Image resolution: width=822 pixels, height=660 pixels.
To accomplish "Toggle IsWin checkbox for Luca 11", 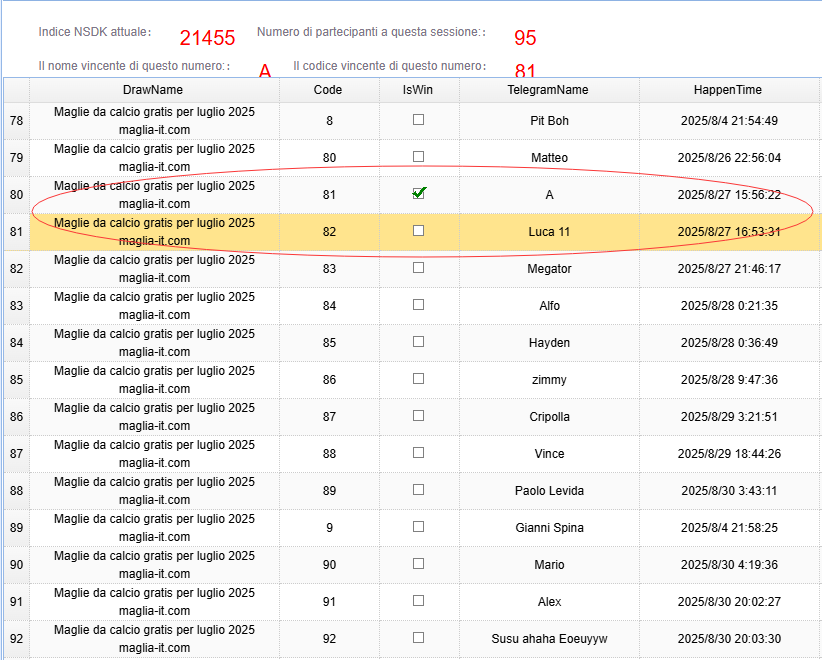I will coord(418,231).
